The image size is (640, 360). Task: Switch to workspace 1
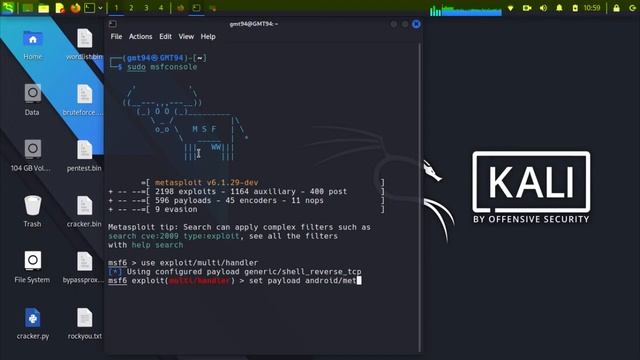coord(116,8)
